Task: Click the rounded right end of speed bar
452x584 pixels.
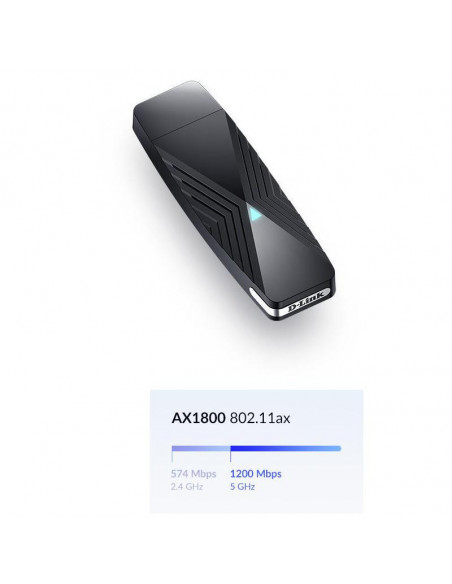Action: (338, 448)
